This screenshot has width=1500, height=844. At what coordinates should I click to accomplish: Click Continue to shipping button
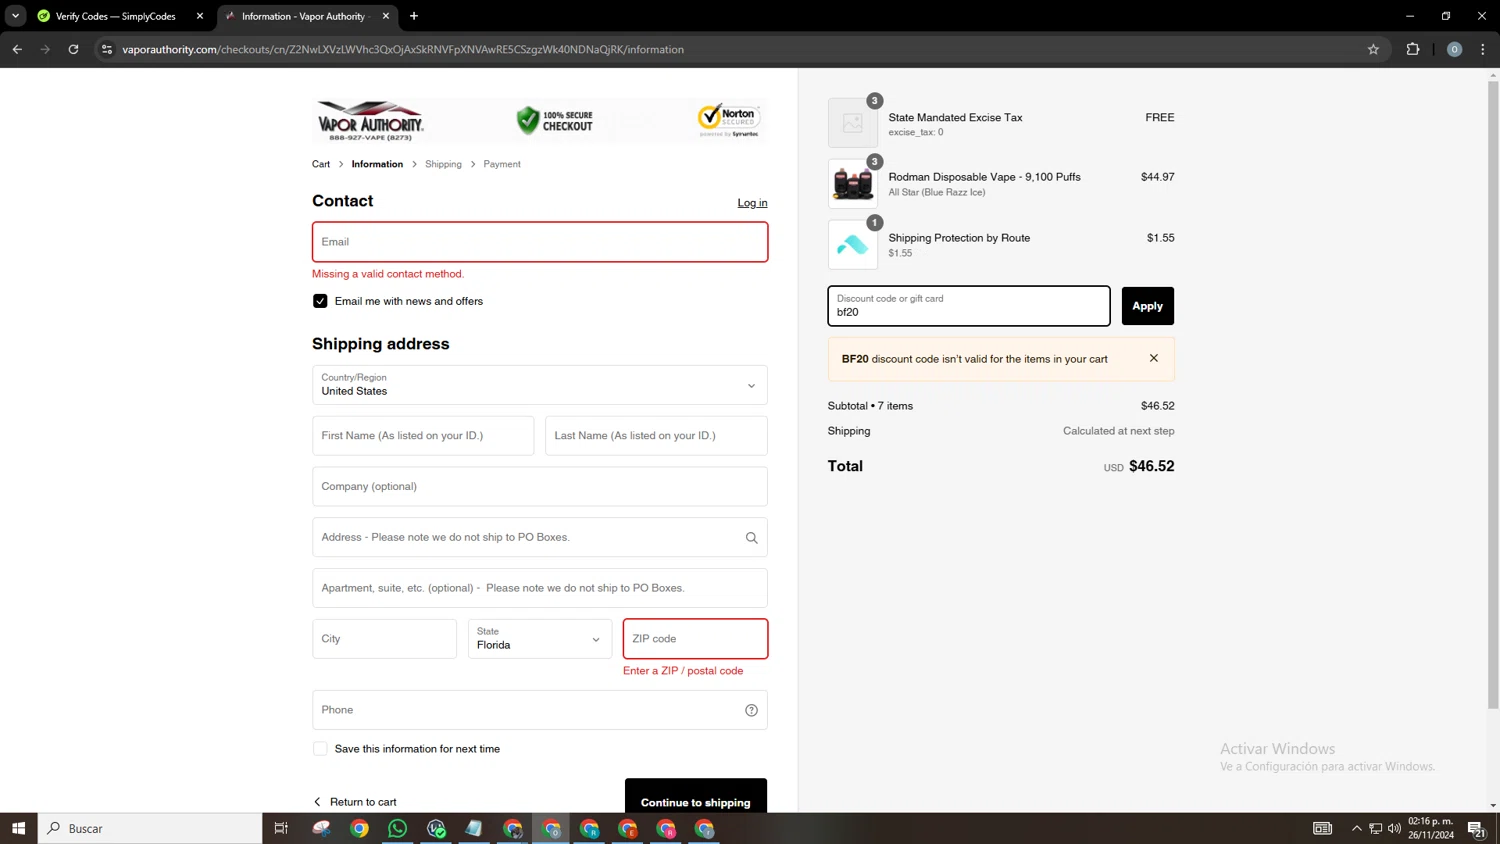pyautogui.click(x=696, y=797)
